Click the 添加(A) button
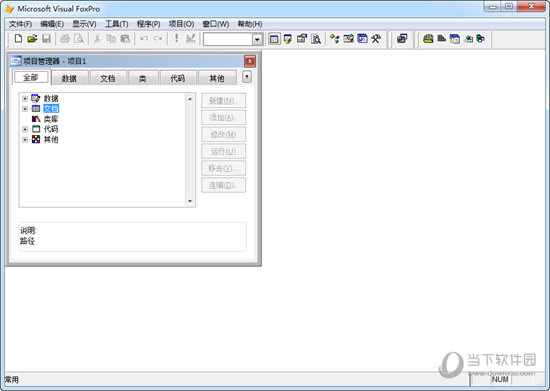This screenshot has height=391, width=550. pos(223,117)
